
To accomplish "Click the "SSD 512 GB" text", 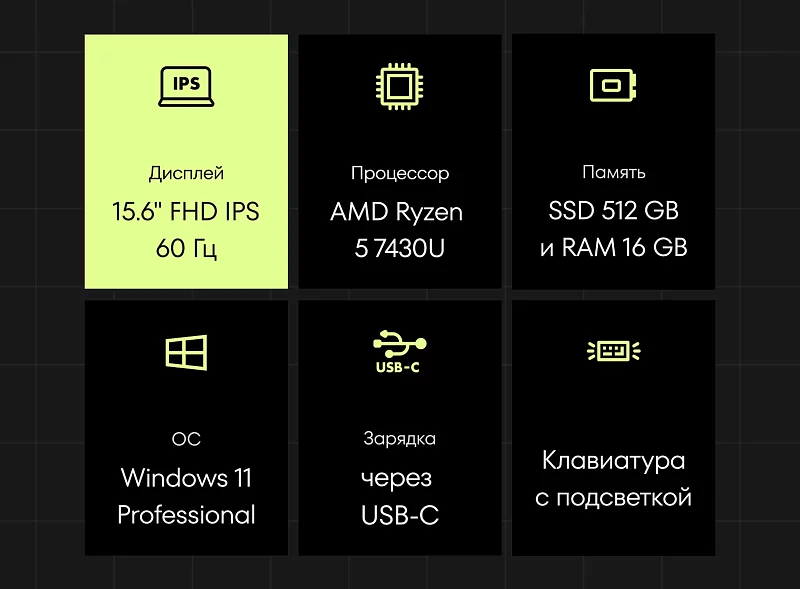I will 613,211.
